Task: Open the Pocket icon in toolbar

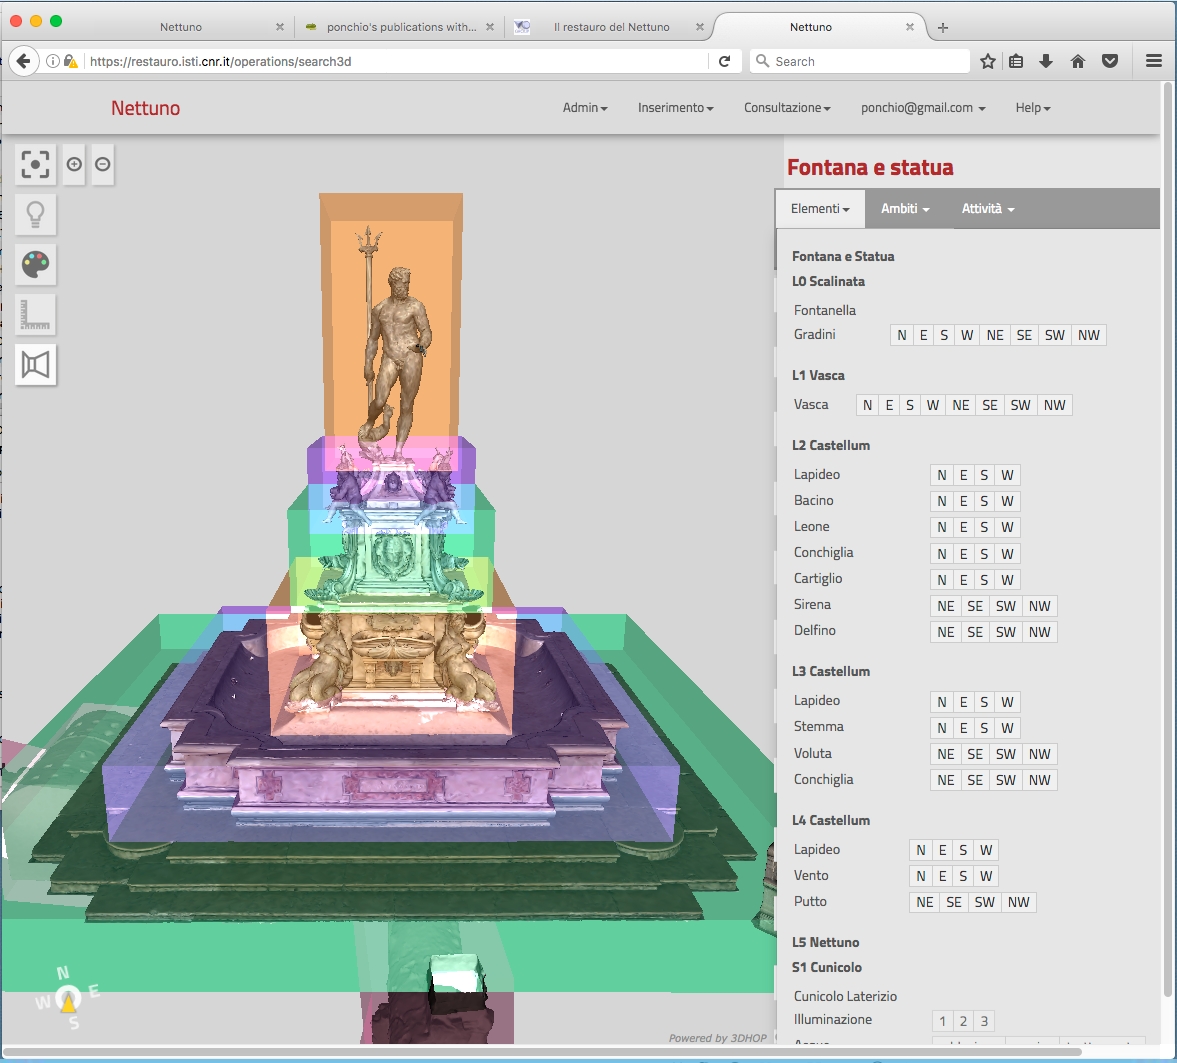Action: pos(1110,62)
